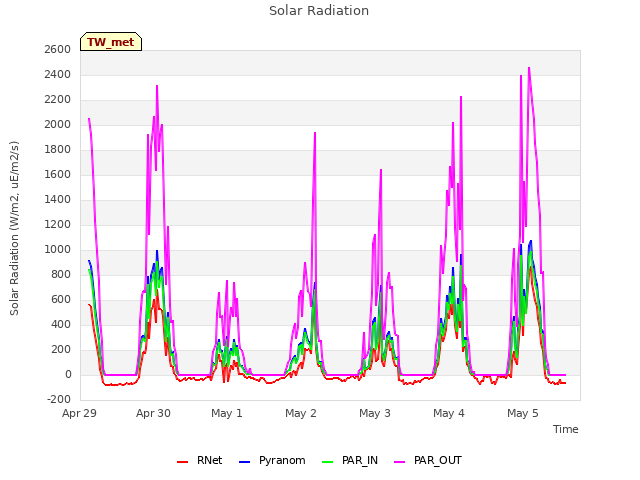Click the red RNet legend swatch
This screenshot has height=480, width=640.
[182, 462]
